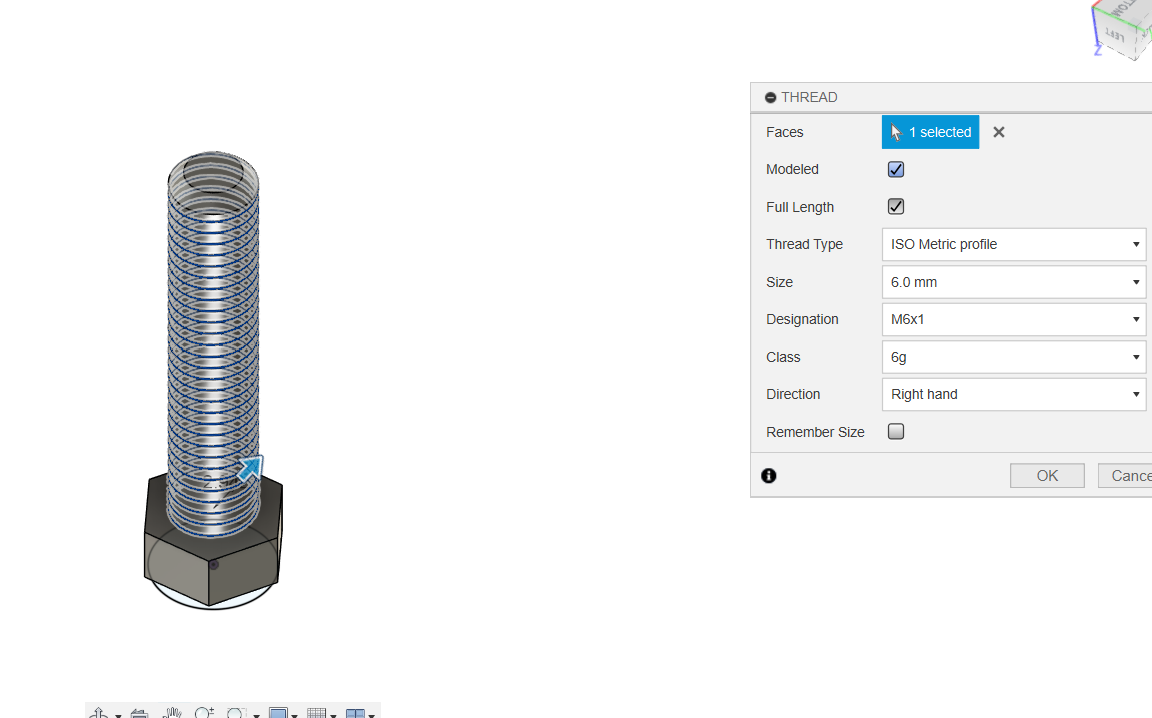Open the Display Settings icon
Screen dimensions: 1152x718
pyautogui.click(x=278, y=713)
